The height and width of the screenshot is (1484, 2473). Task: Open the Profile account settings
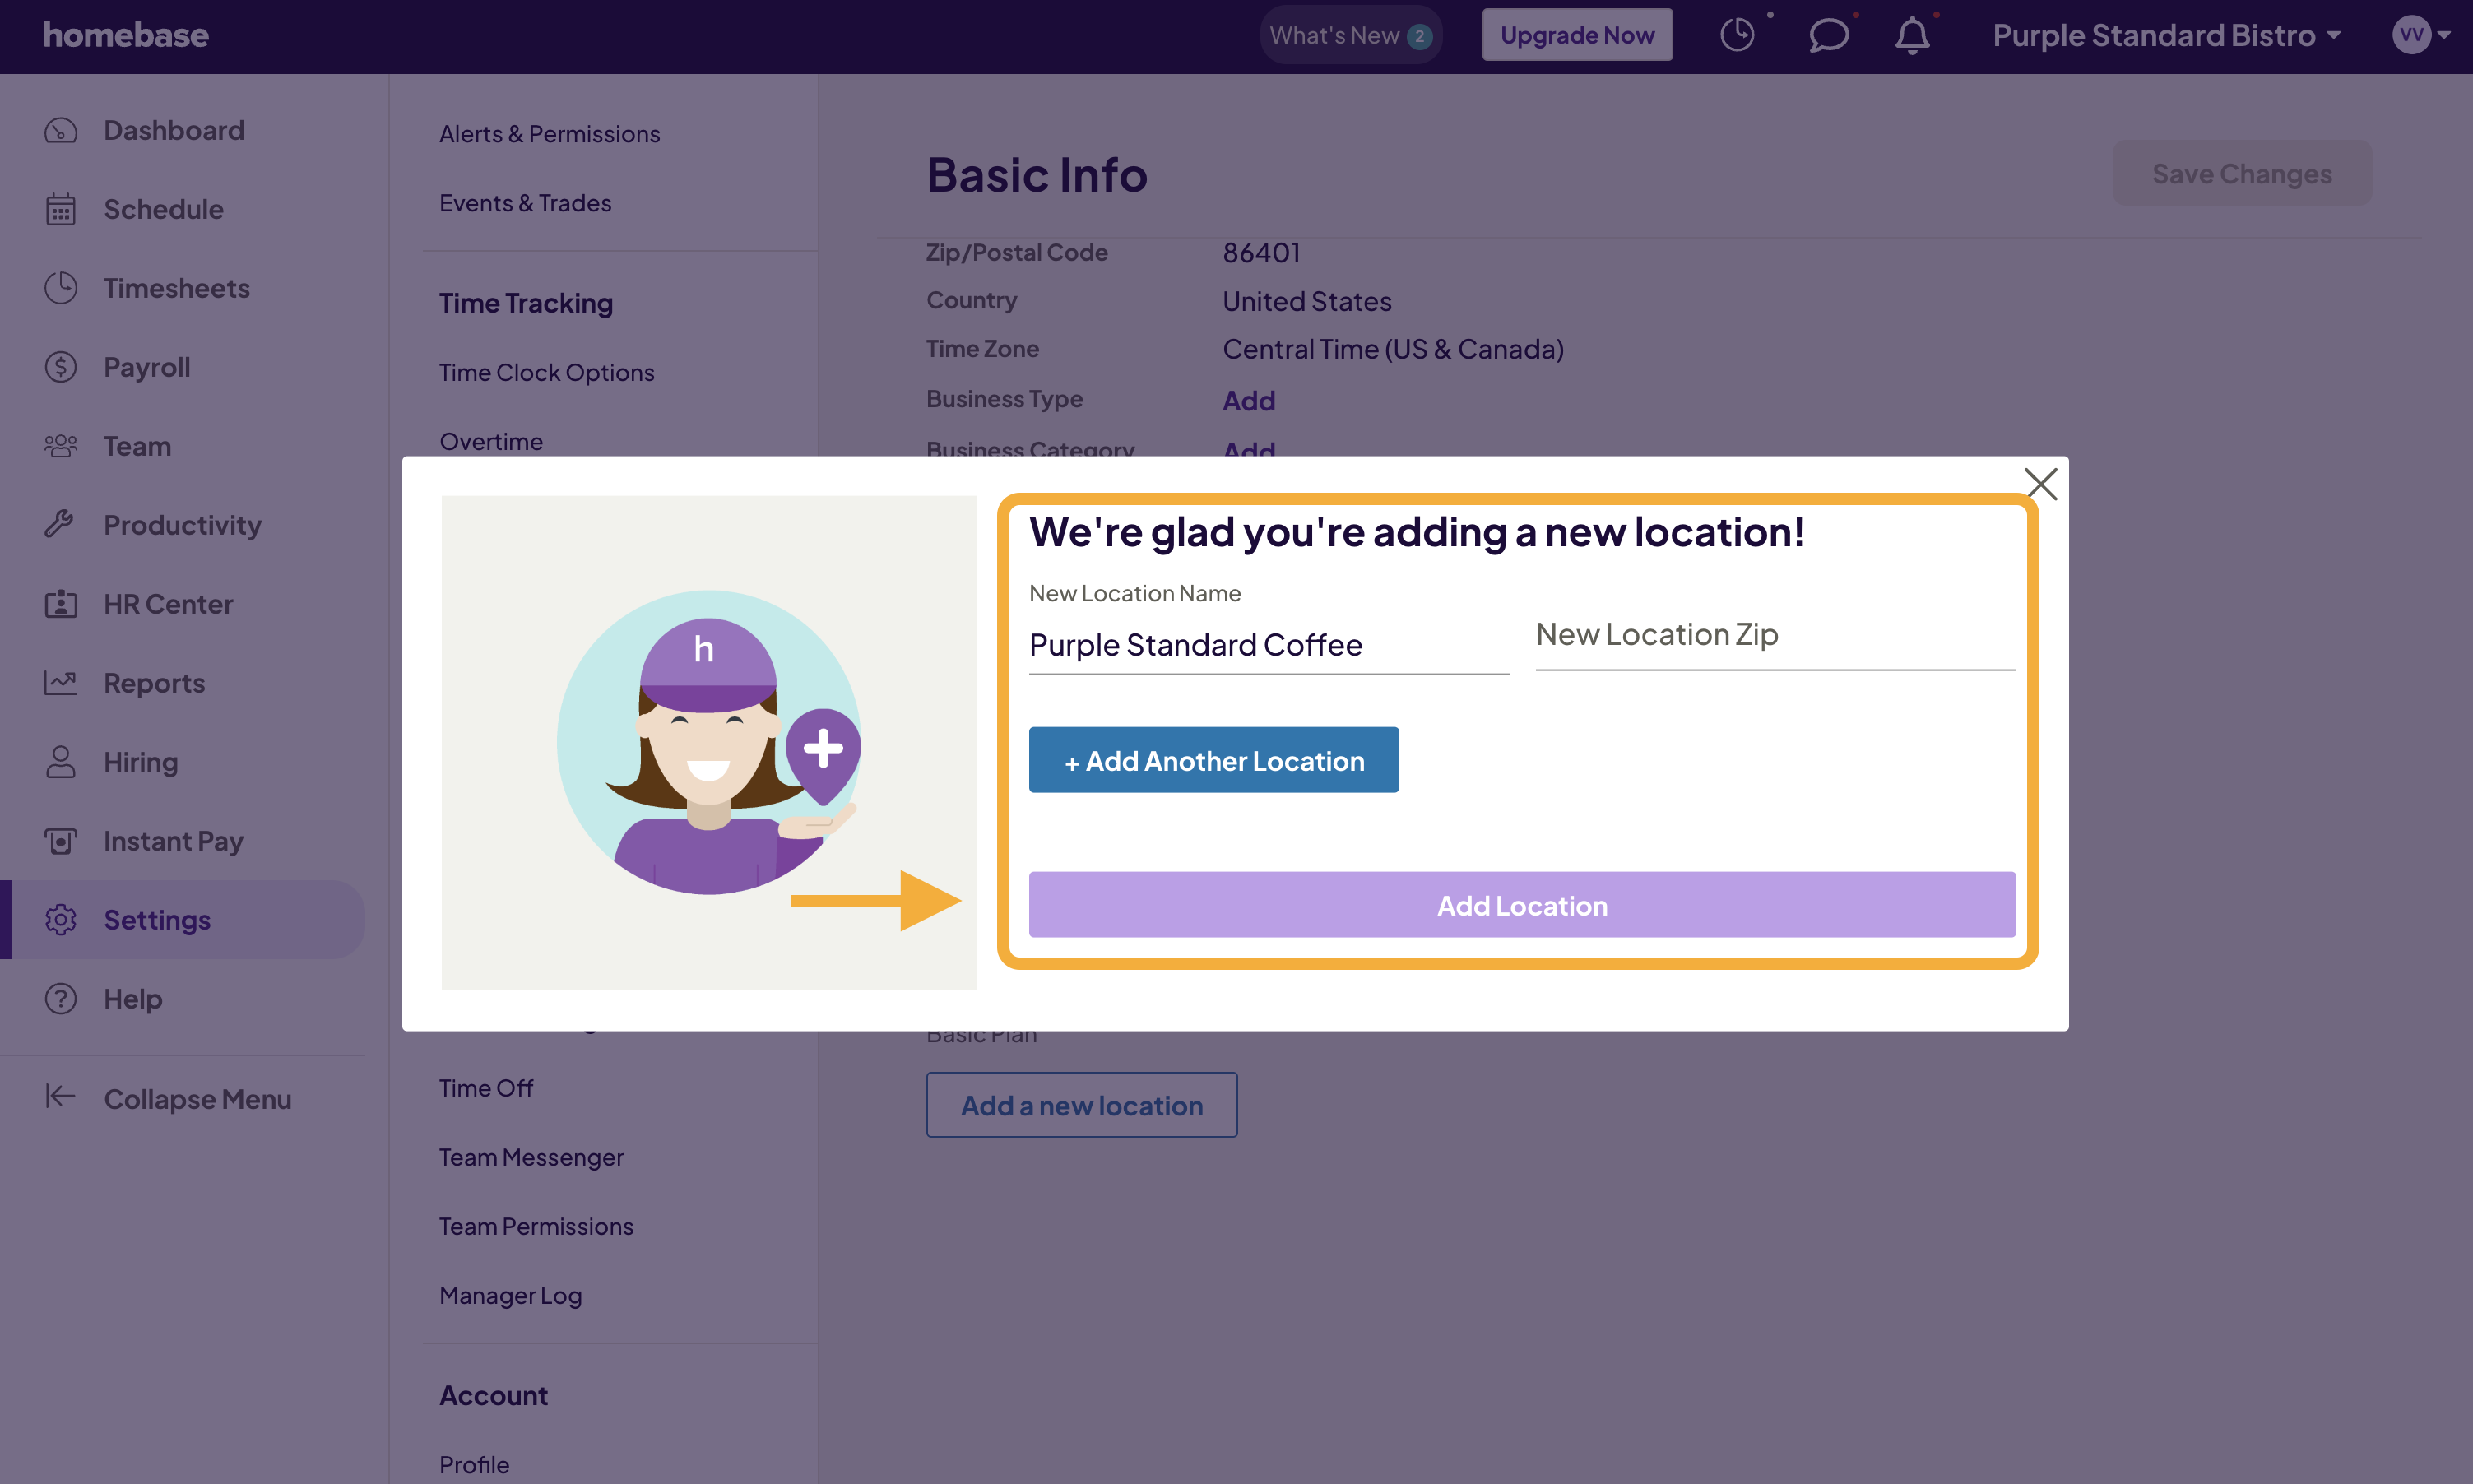click(474, 1464)
